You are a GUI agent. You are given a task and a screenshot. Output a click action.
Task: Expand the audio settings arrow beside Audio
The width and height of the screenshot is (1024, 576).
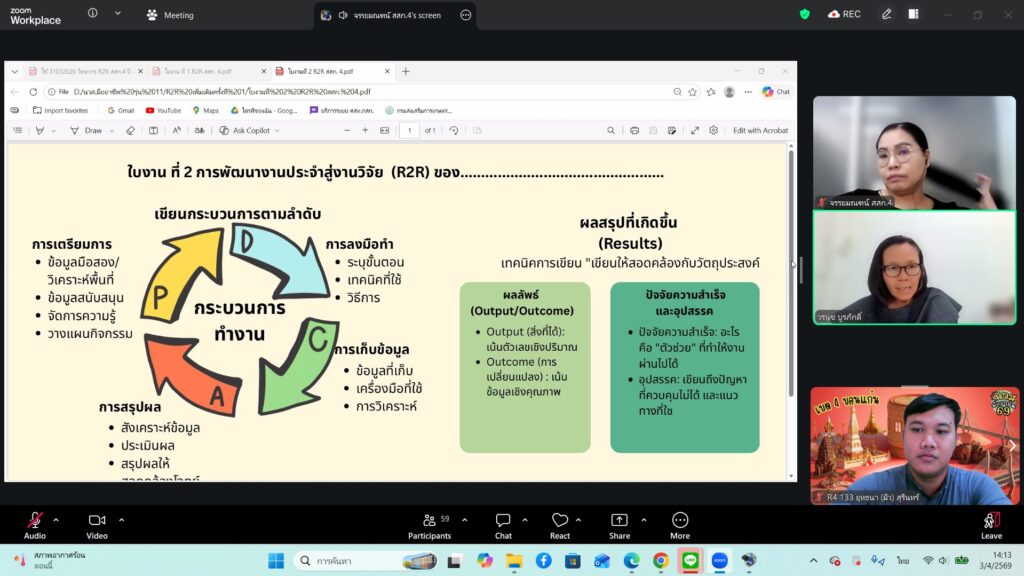click(56, 520)
